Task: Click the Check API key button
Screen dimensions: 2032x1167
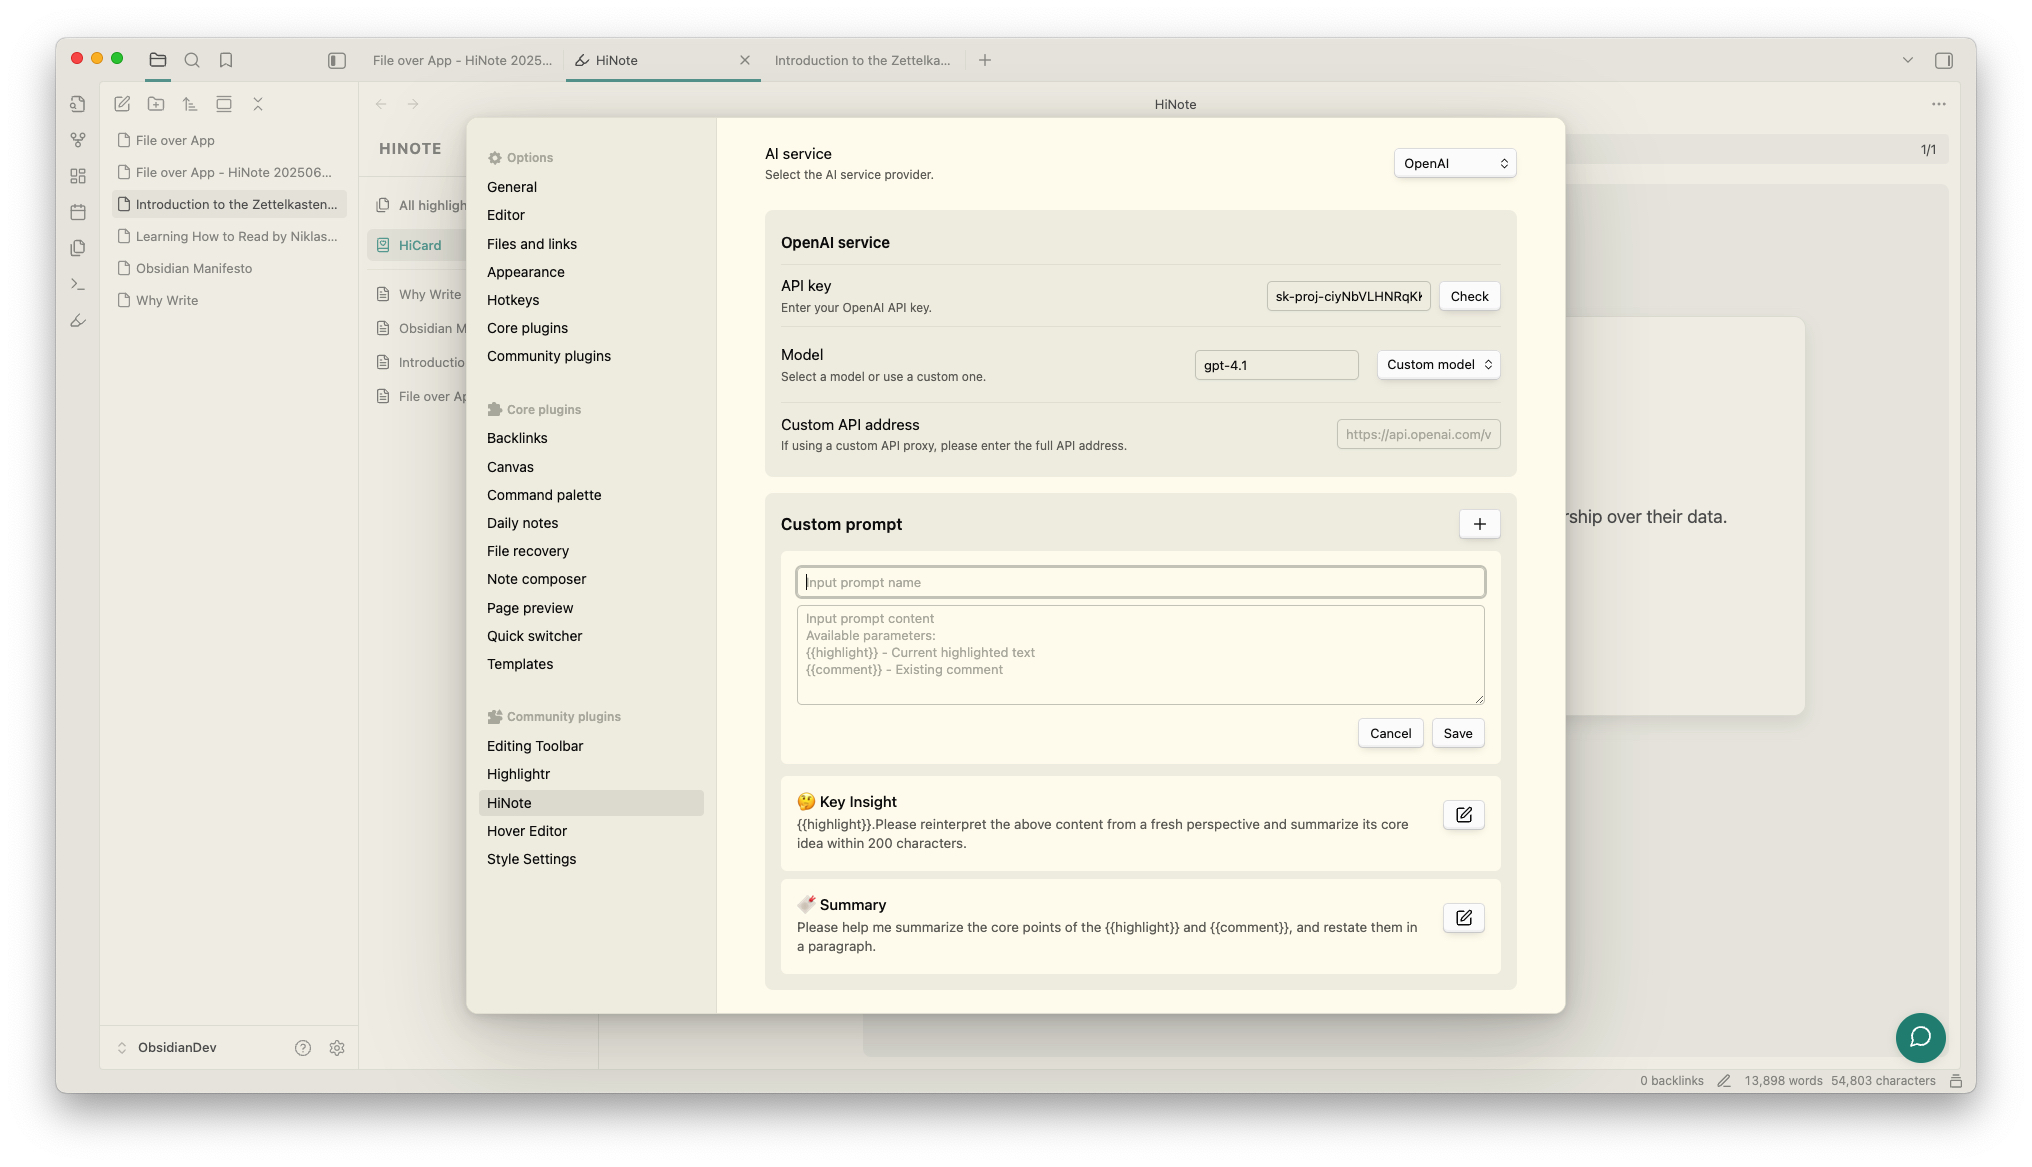Action: pos(1469,296)
